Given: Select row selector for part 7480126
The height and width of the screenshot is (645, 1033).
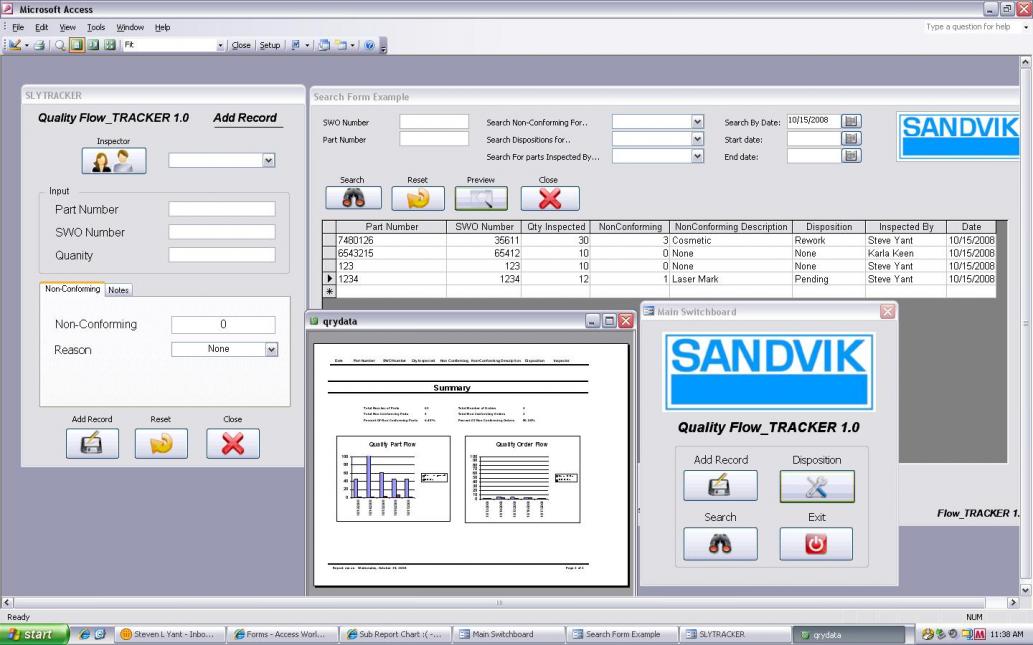Looking at the screenshot, I should 329,240.
